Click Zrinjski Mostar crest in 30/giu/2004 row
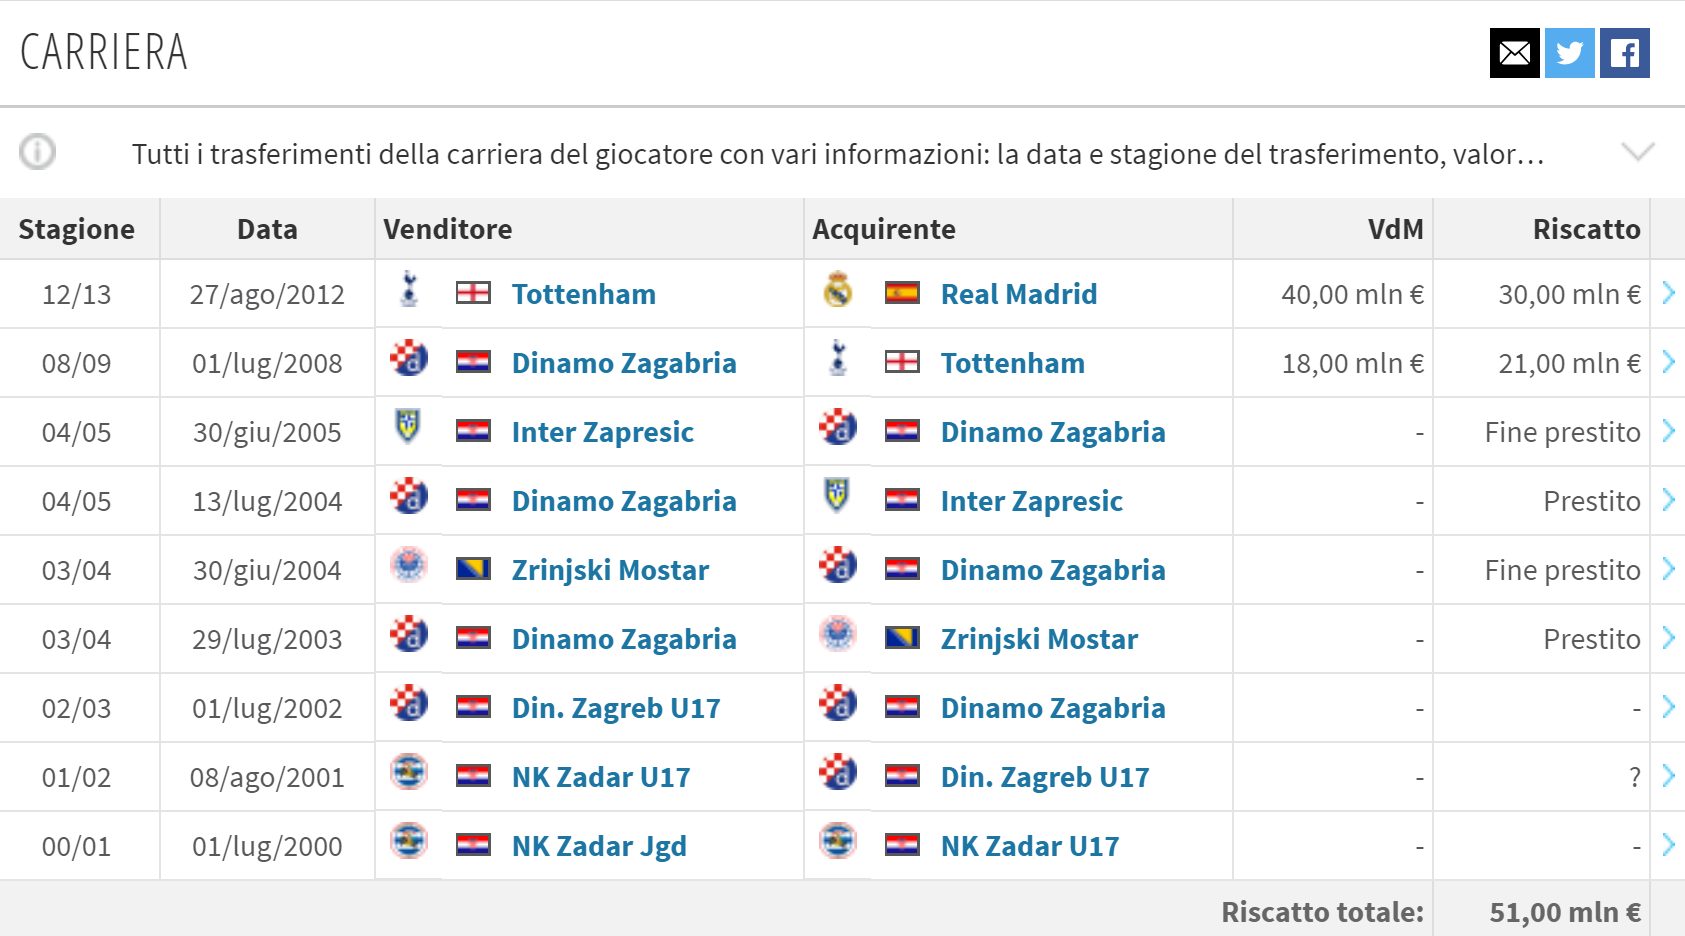Image resolution: width=1685 pixels, height=936 pixels. [x=408, y=567]
